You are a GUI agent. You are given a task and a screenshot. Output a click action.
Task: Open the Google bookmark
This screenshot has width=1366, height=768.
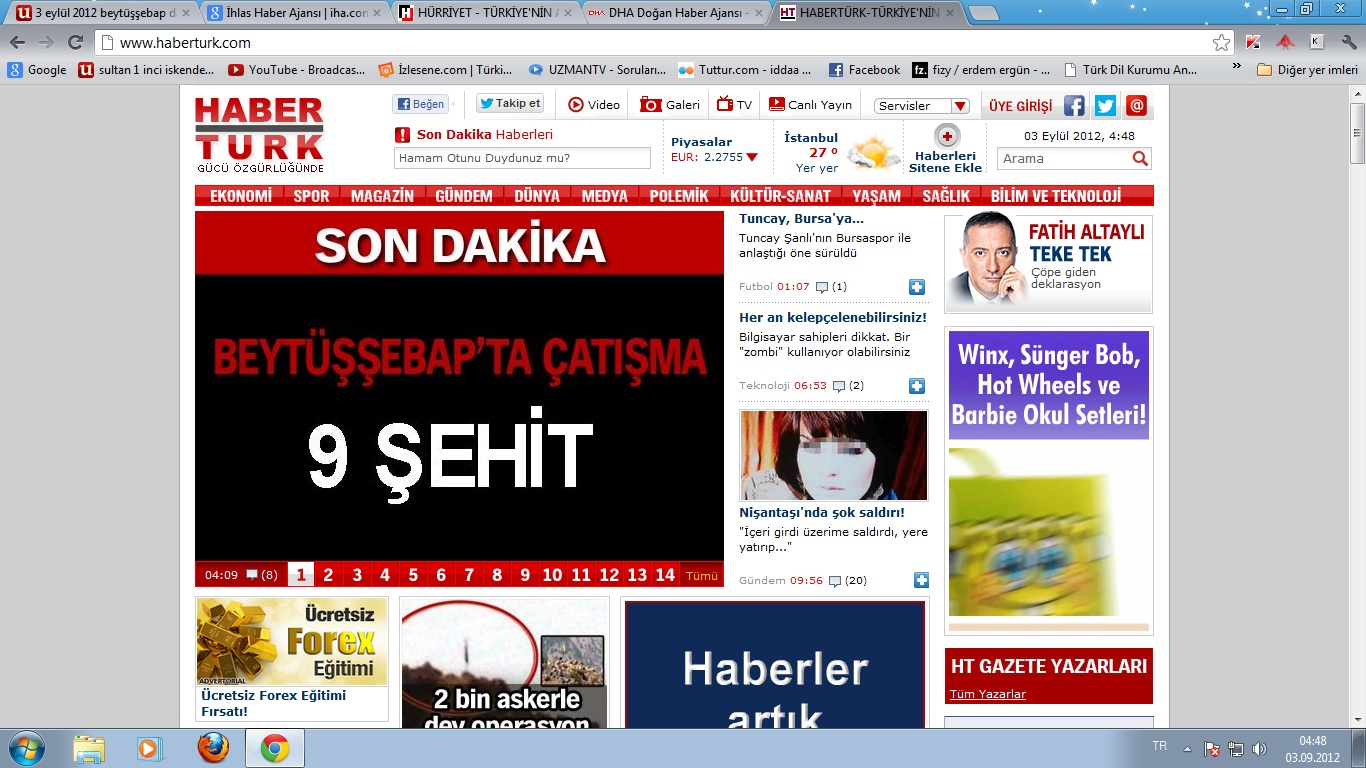[x=37, y=70]
